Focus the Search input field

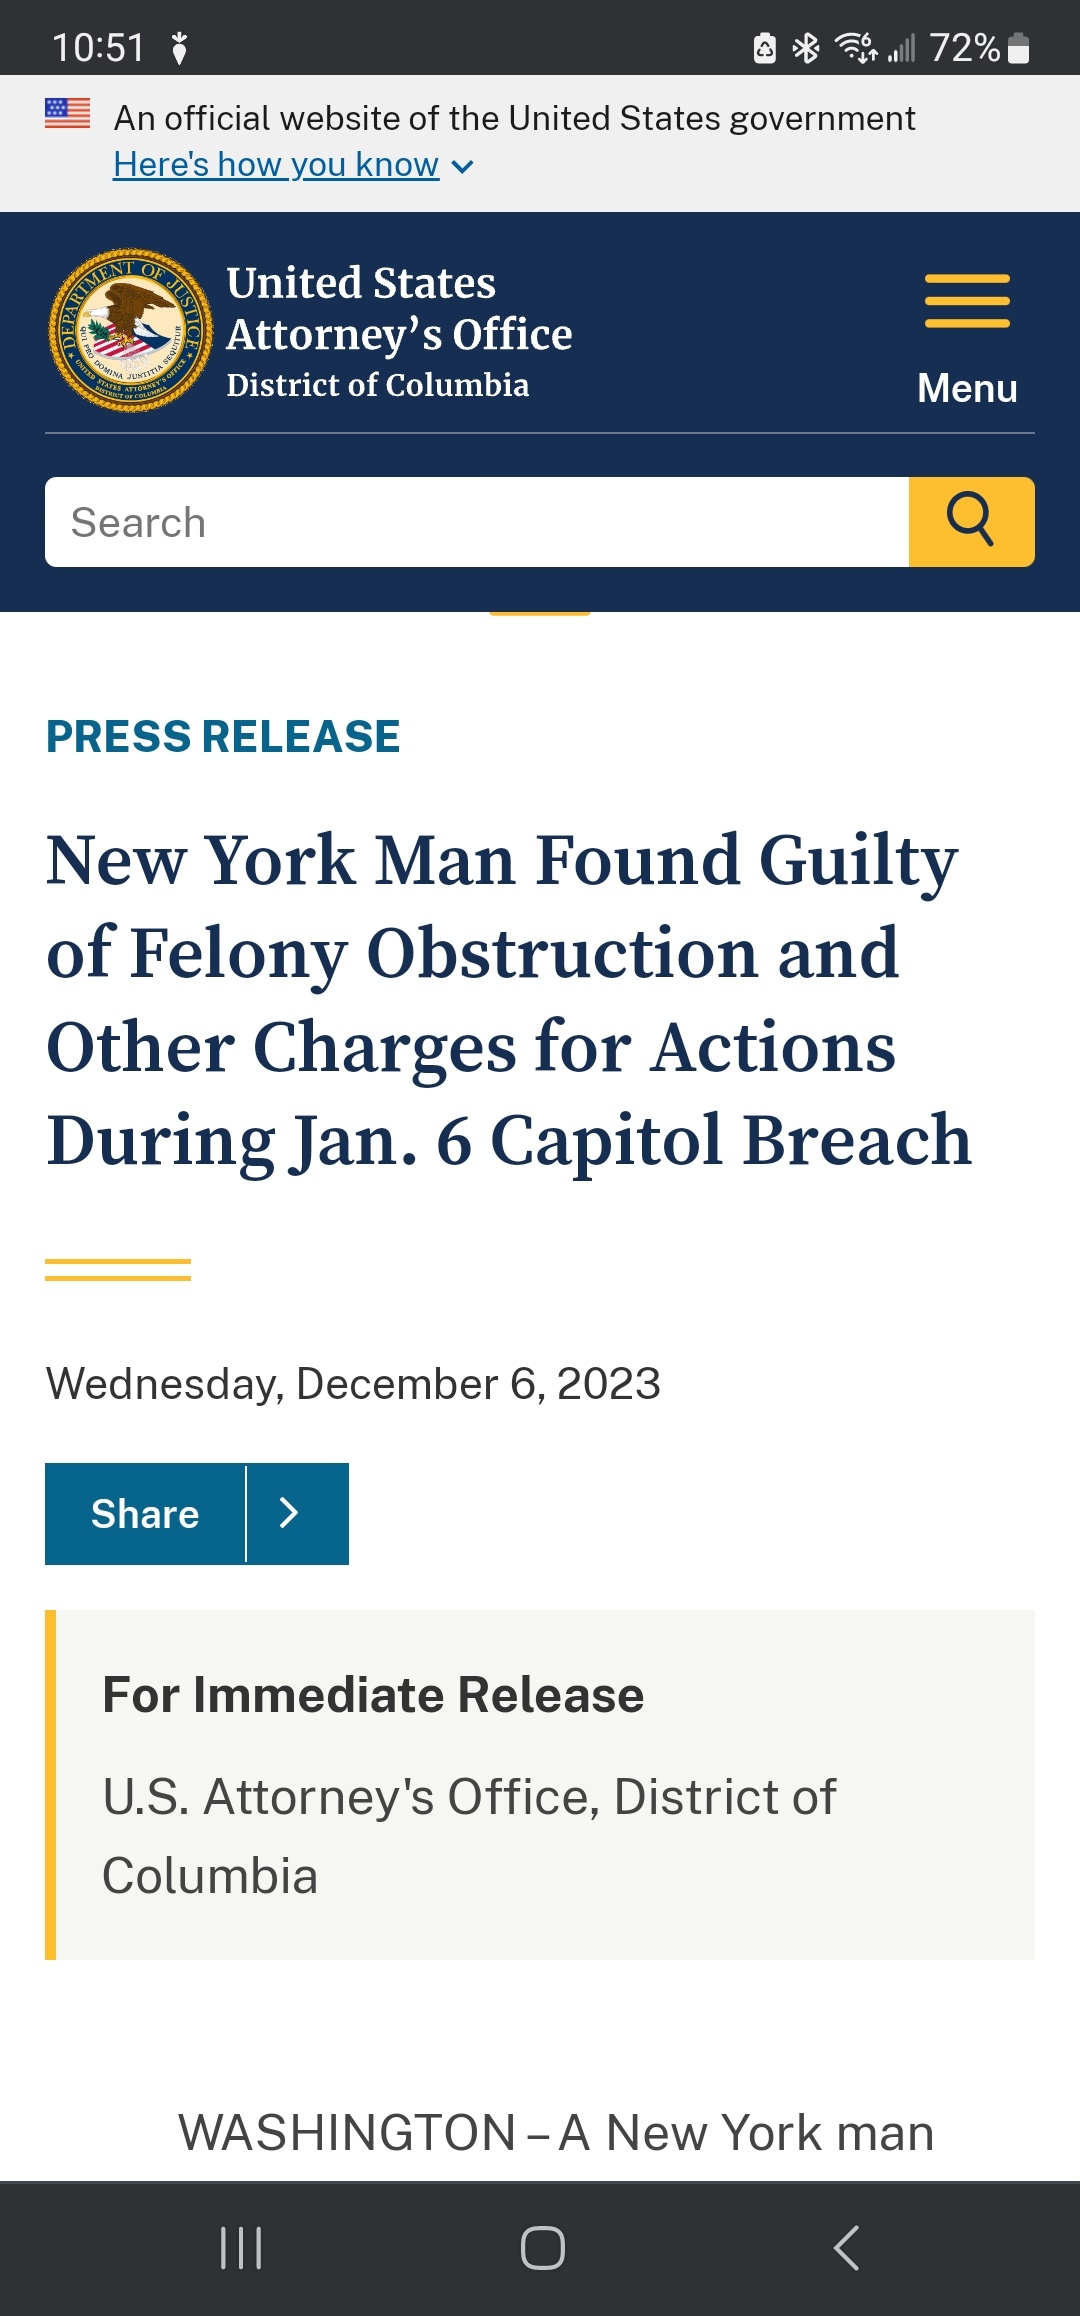pyautogui.click(x=477, y=522)
